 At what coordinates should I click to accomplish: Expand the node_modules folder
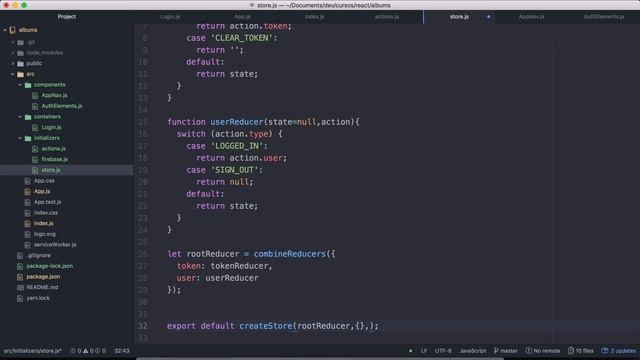click(13, 53)
